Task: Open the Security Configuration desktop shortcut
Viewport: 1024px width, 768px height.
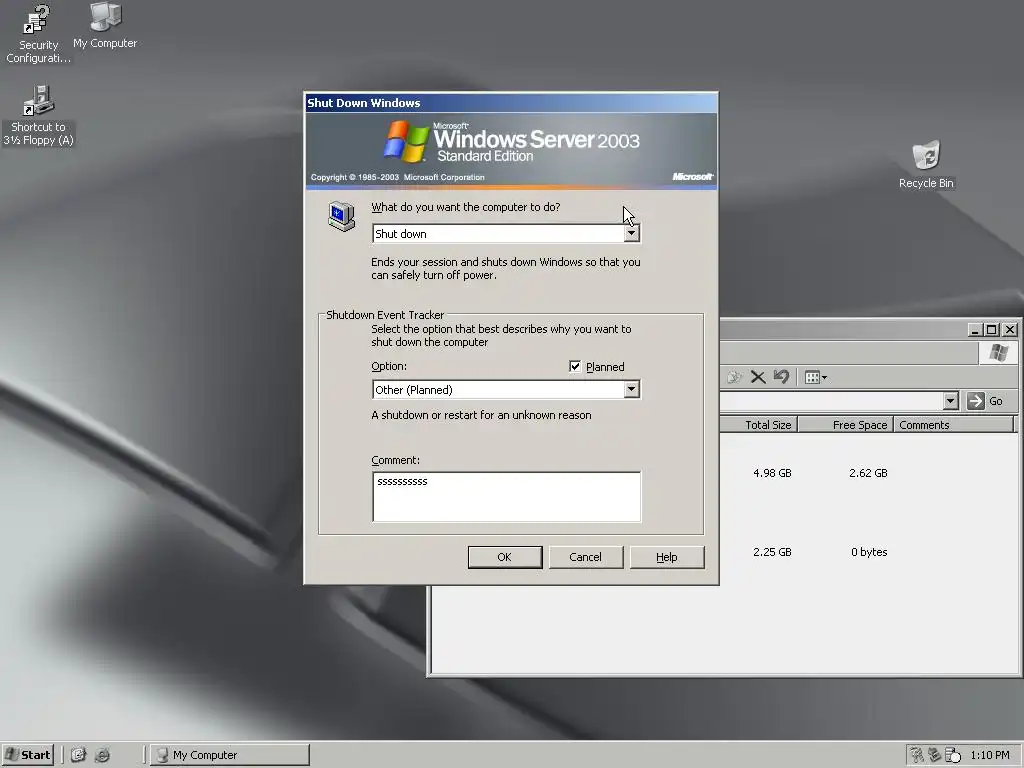Action: click(x=37, y=33)
